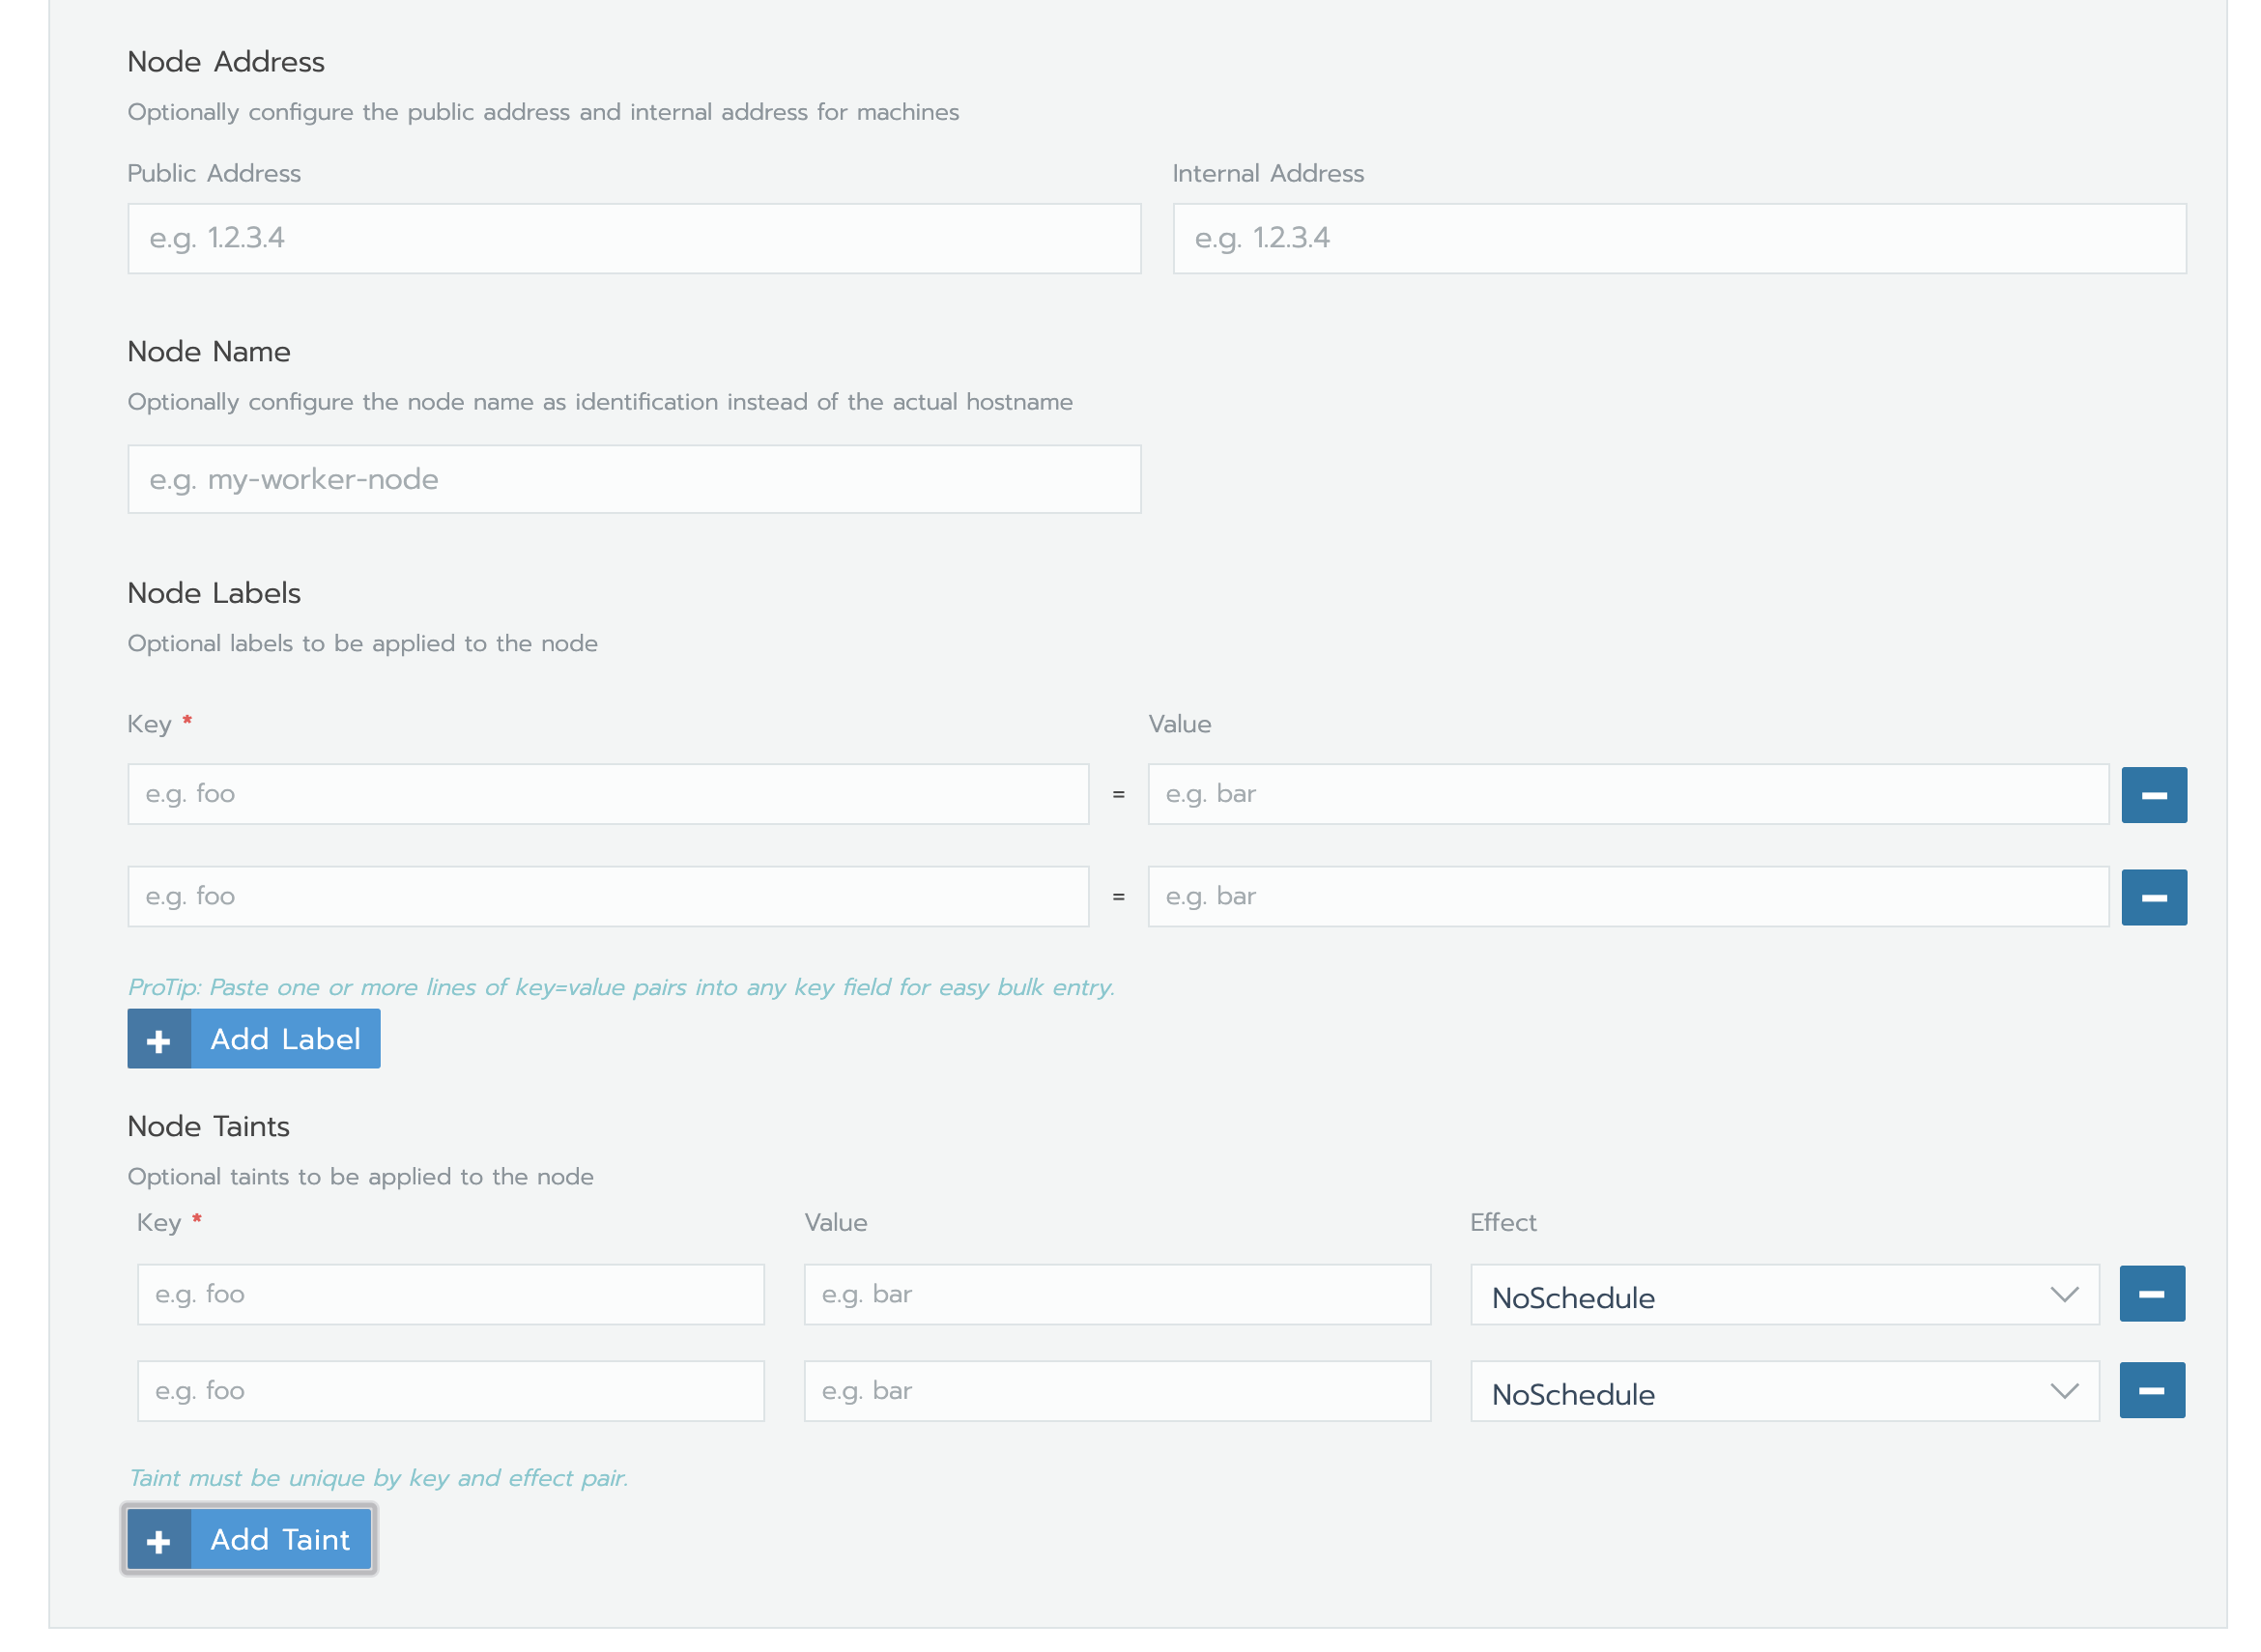2261x1652 pixels.
Task: Open the first taint Effect dropdown
Action: pos(1784,1294)
